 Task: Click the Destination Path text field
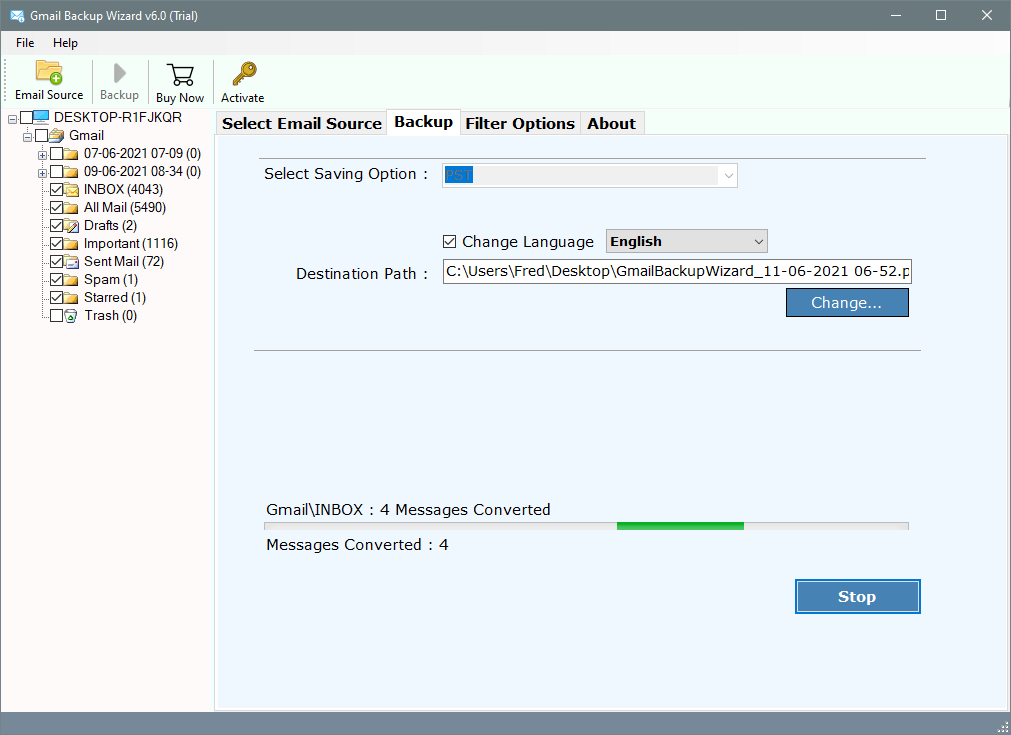click(677, 271)
